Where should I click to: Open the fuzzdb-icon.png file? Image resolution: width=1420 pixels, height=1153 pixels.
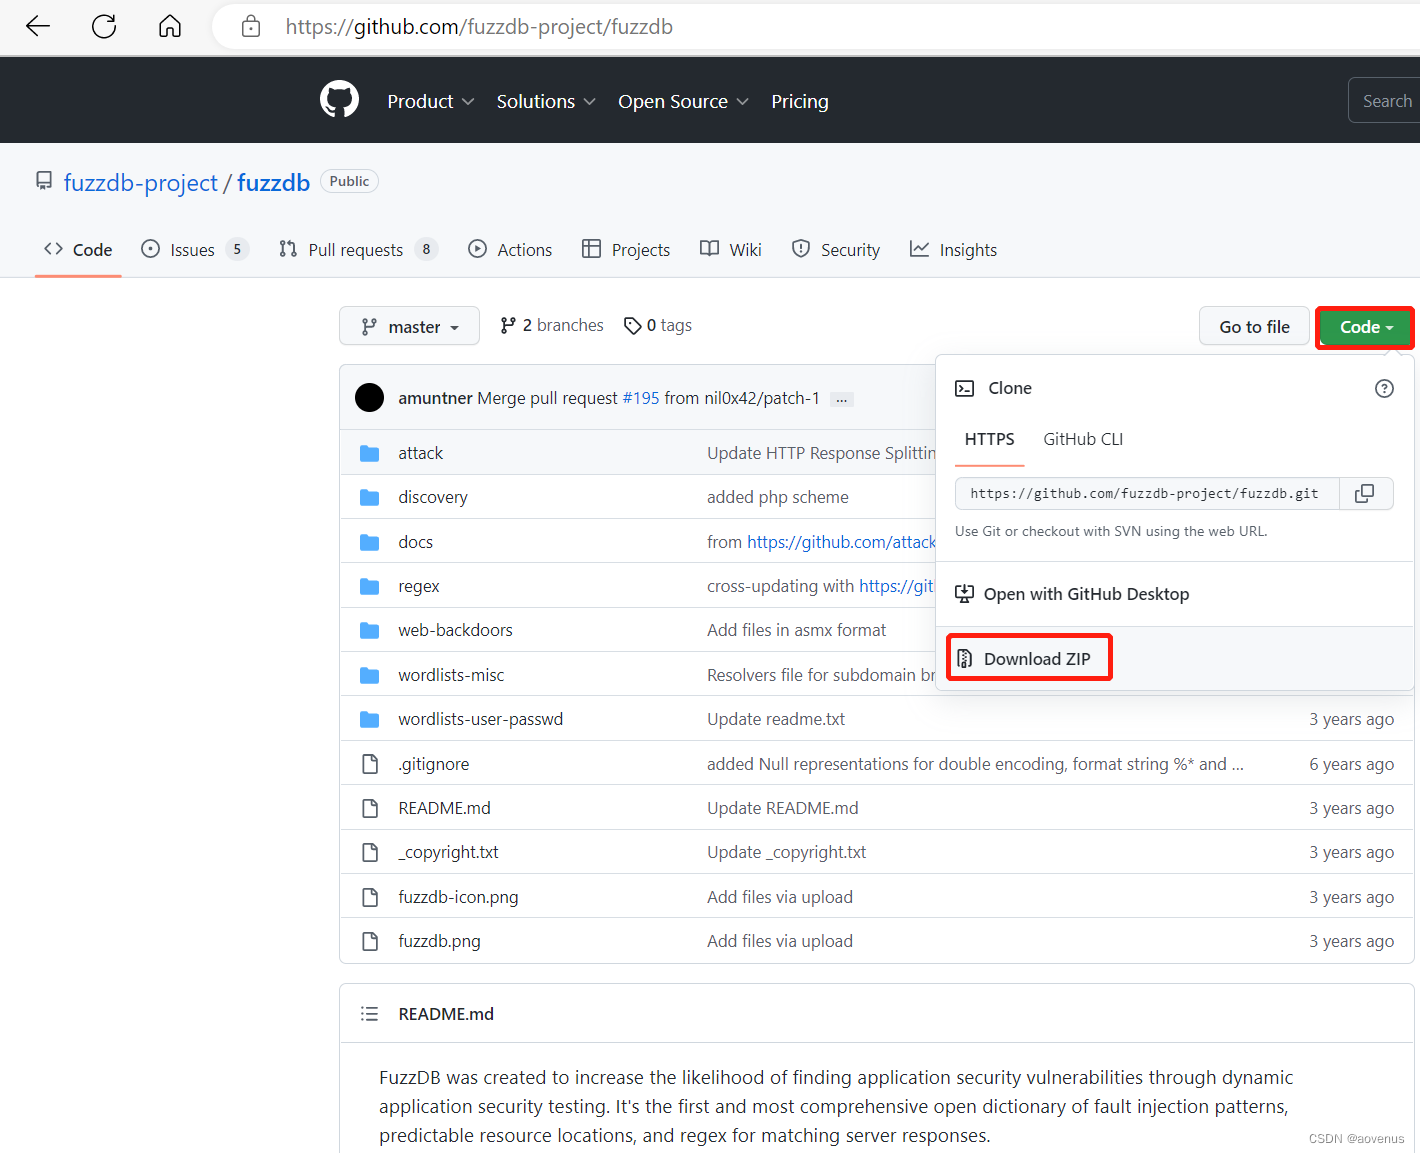click(x=458, y=897)
